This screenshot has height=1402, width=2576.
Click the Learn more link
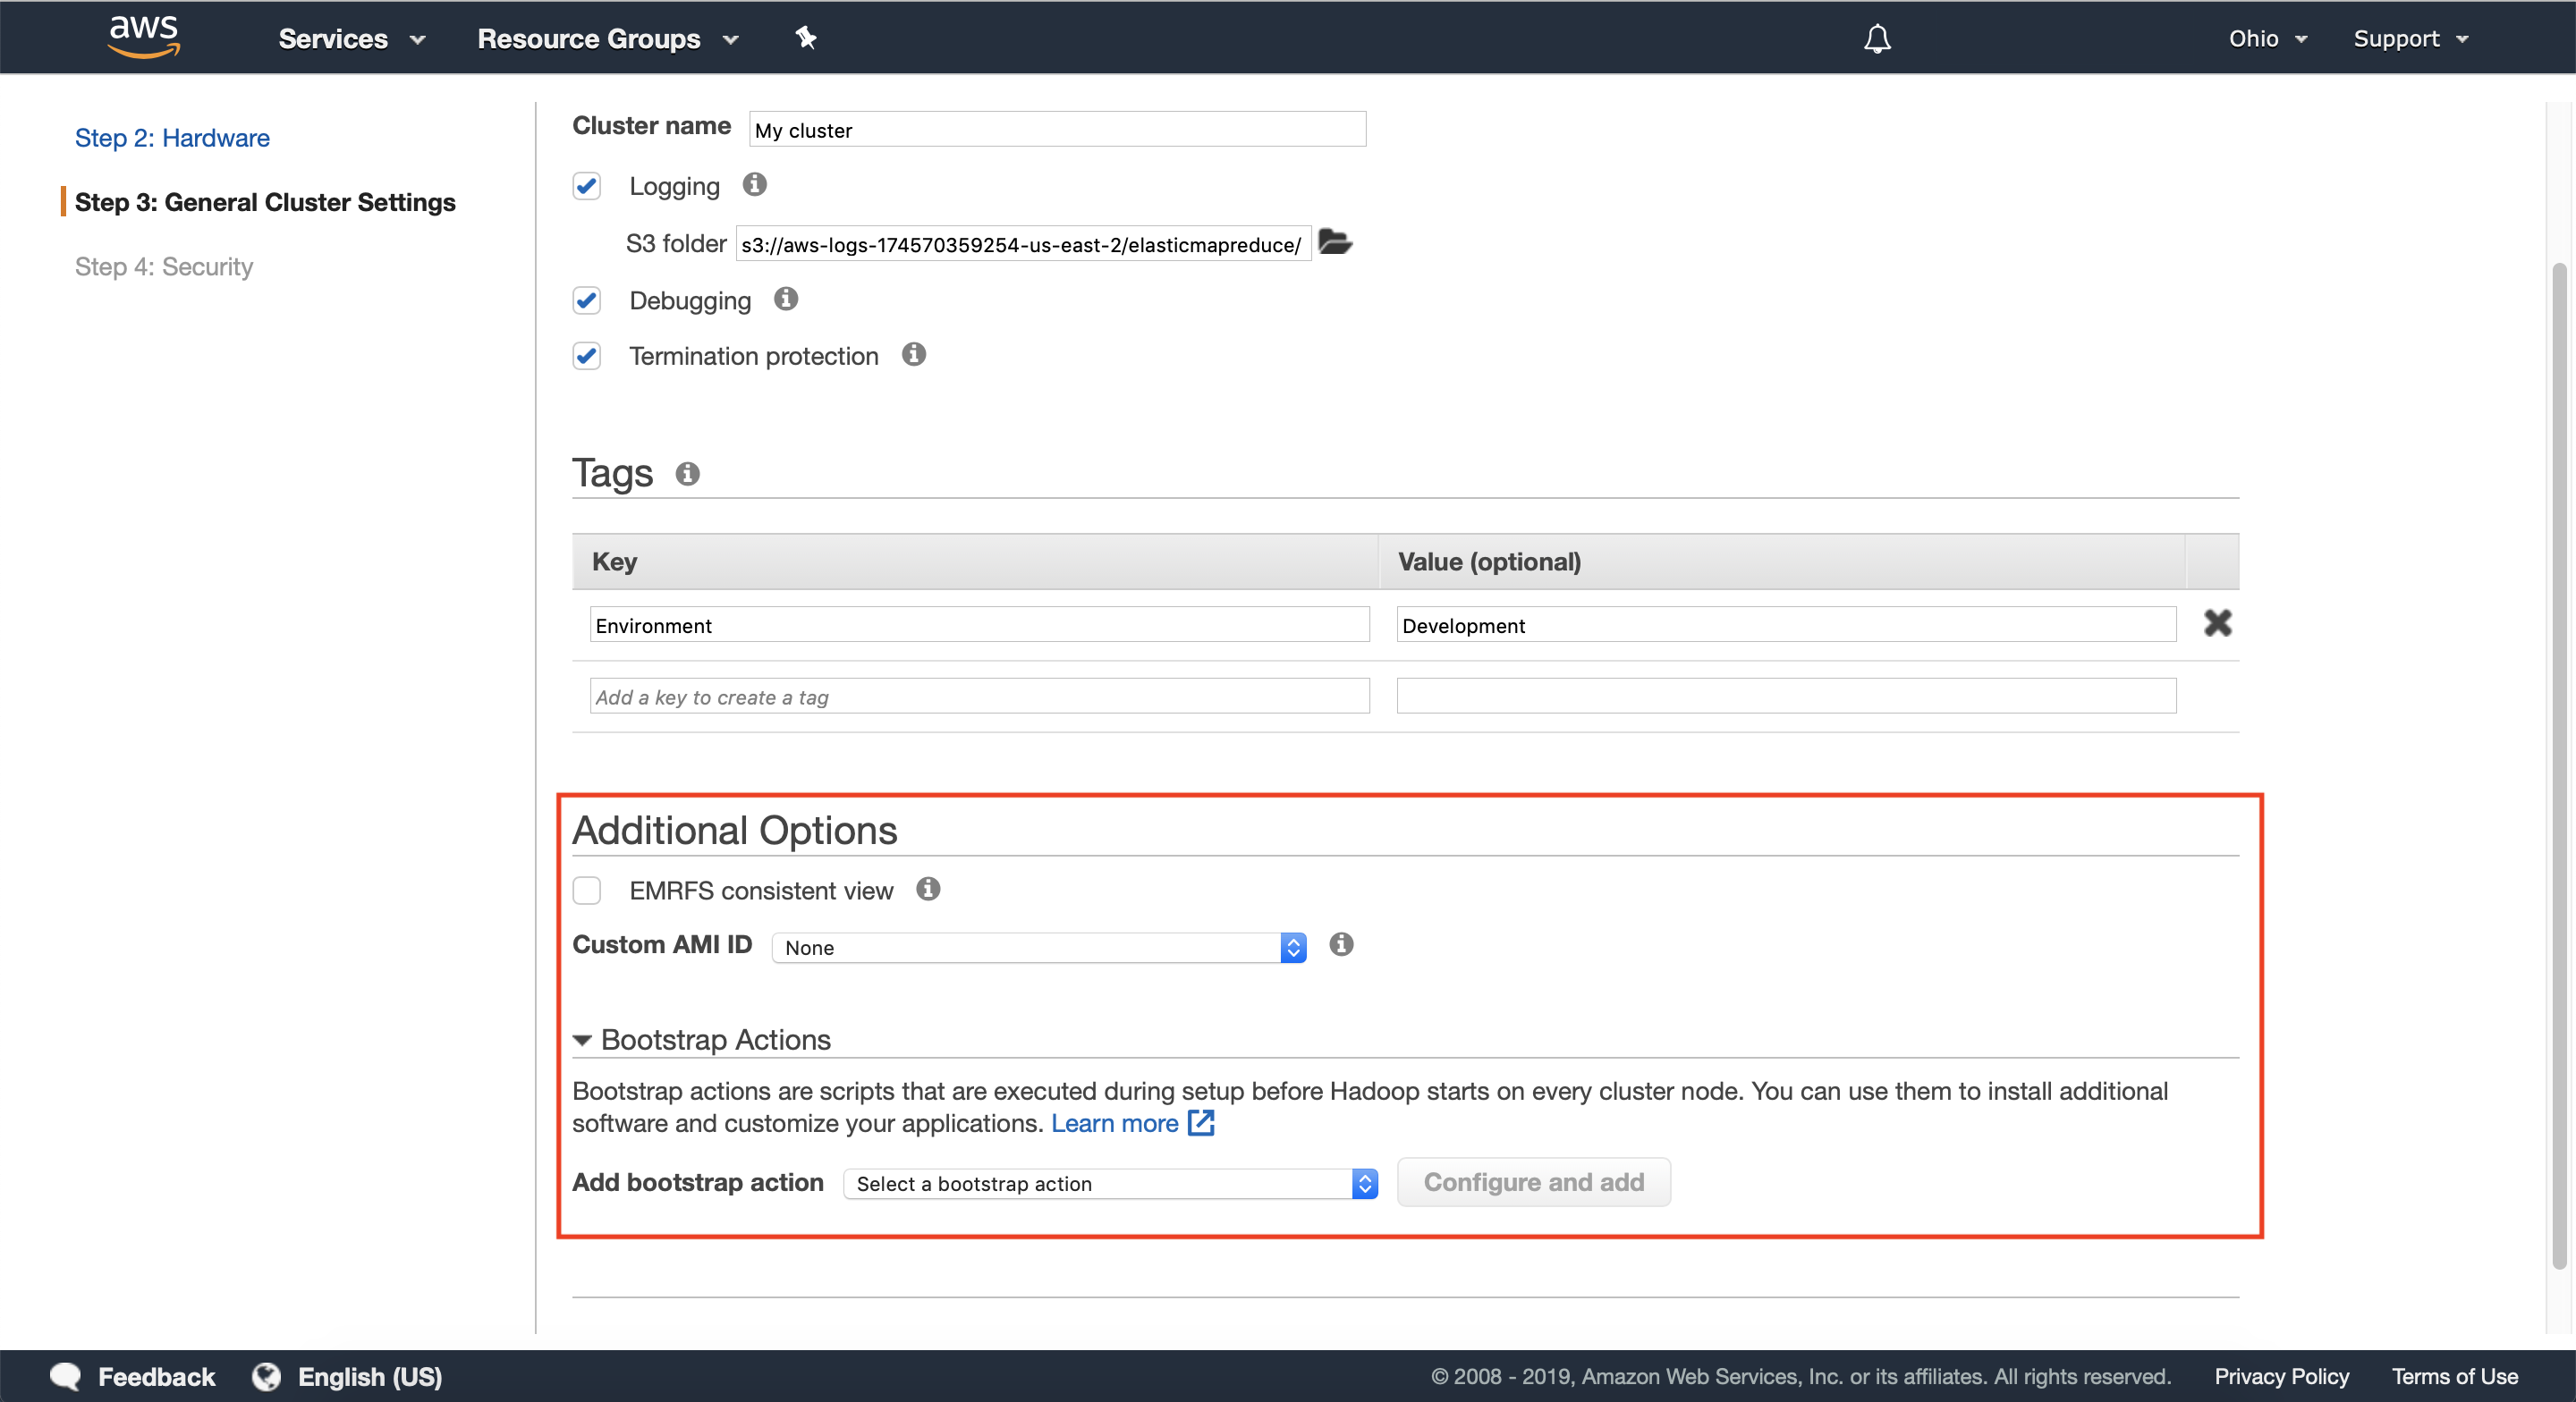click(1114, 1123)
